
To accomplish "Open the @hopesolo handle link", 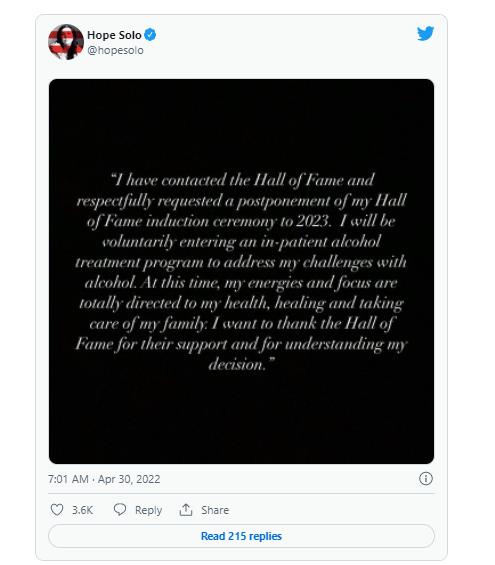I will pos(115,50).
